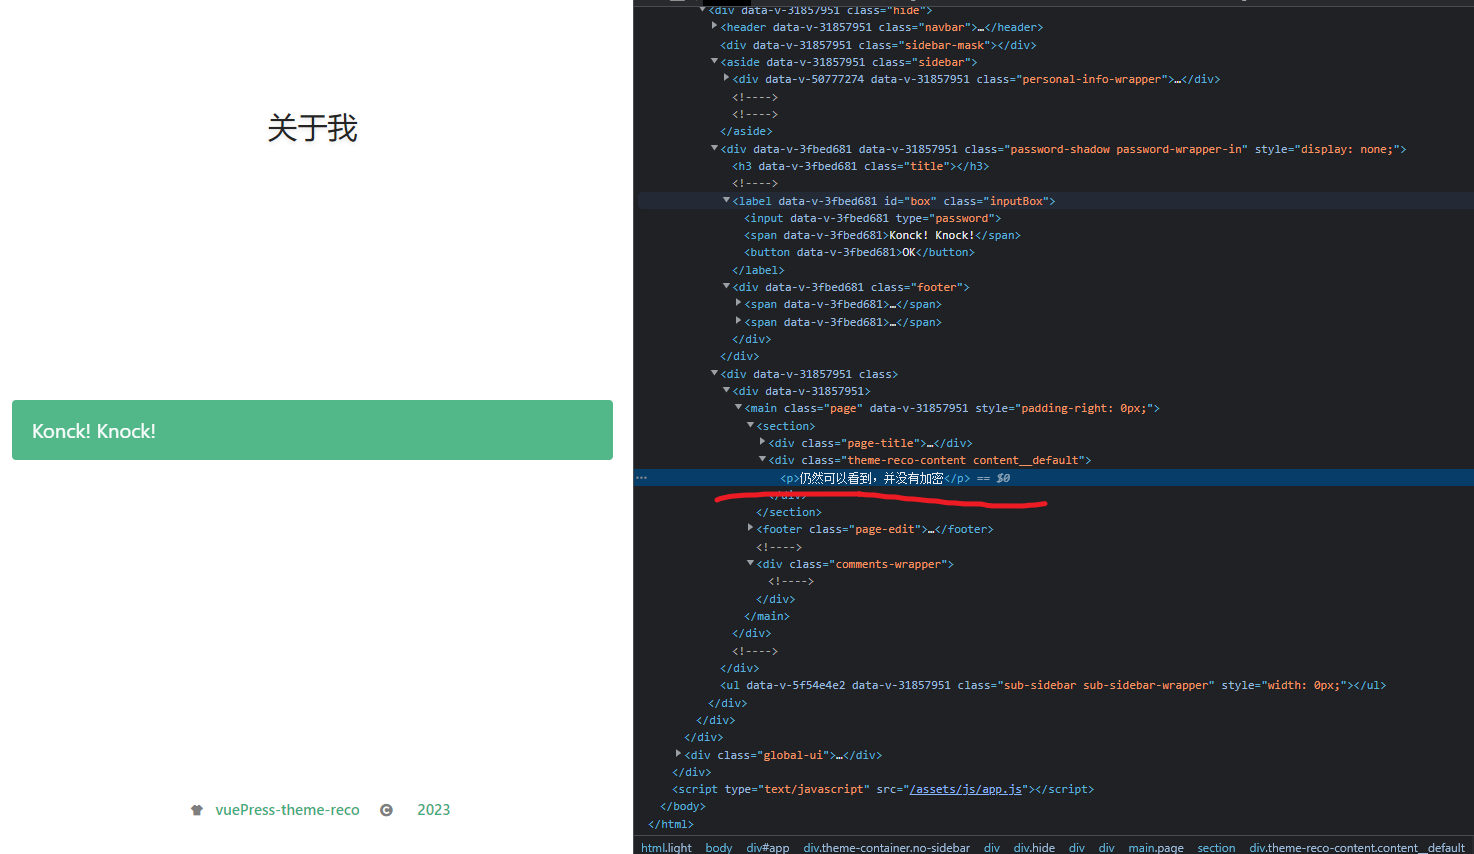Collapse the theme-reco-content div node

tap(762, 460)
